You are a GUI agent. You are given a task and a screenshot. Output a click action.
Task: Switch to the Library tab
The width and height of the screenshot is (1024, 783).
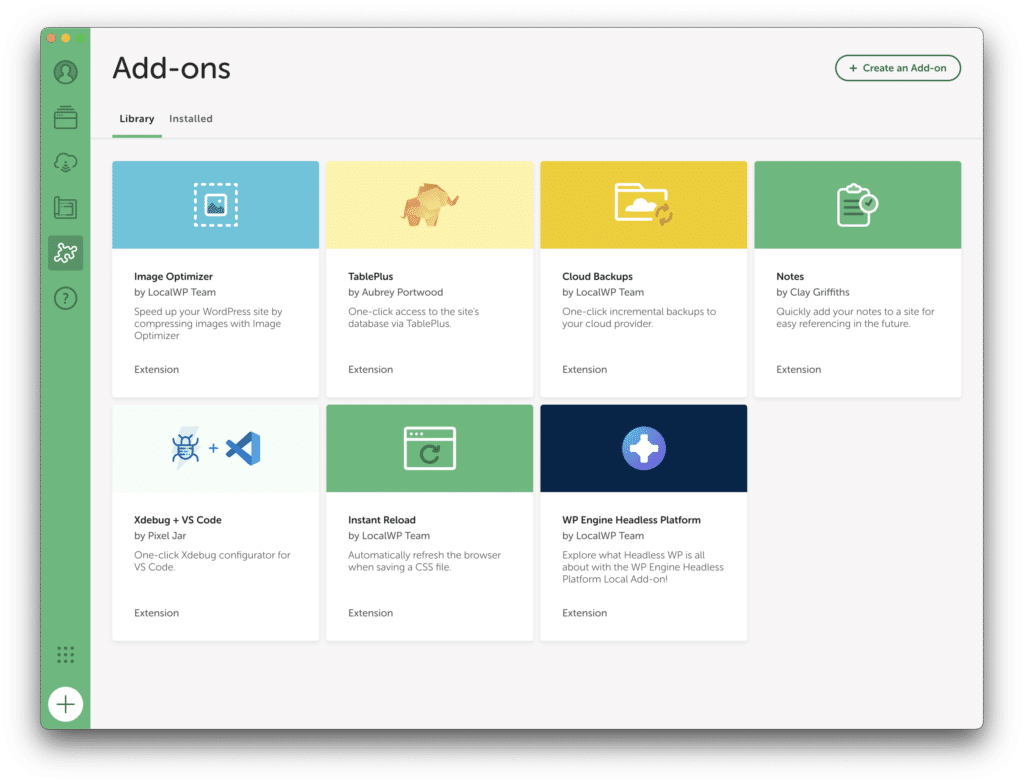[137, 119]
